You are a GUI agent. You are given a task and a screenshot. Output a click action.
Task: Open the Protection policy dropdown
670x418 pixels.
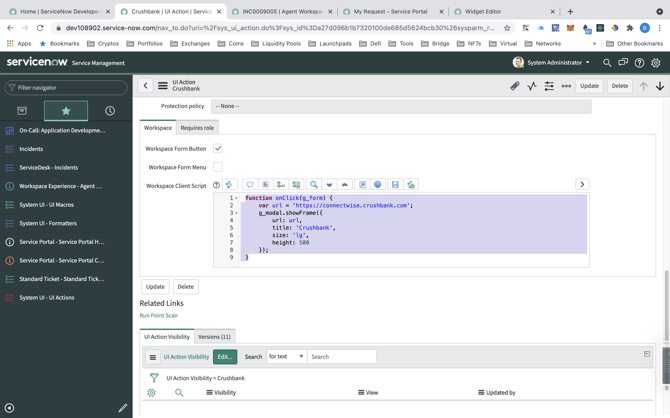coord(400,106)
